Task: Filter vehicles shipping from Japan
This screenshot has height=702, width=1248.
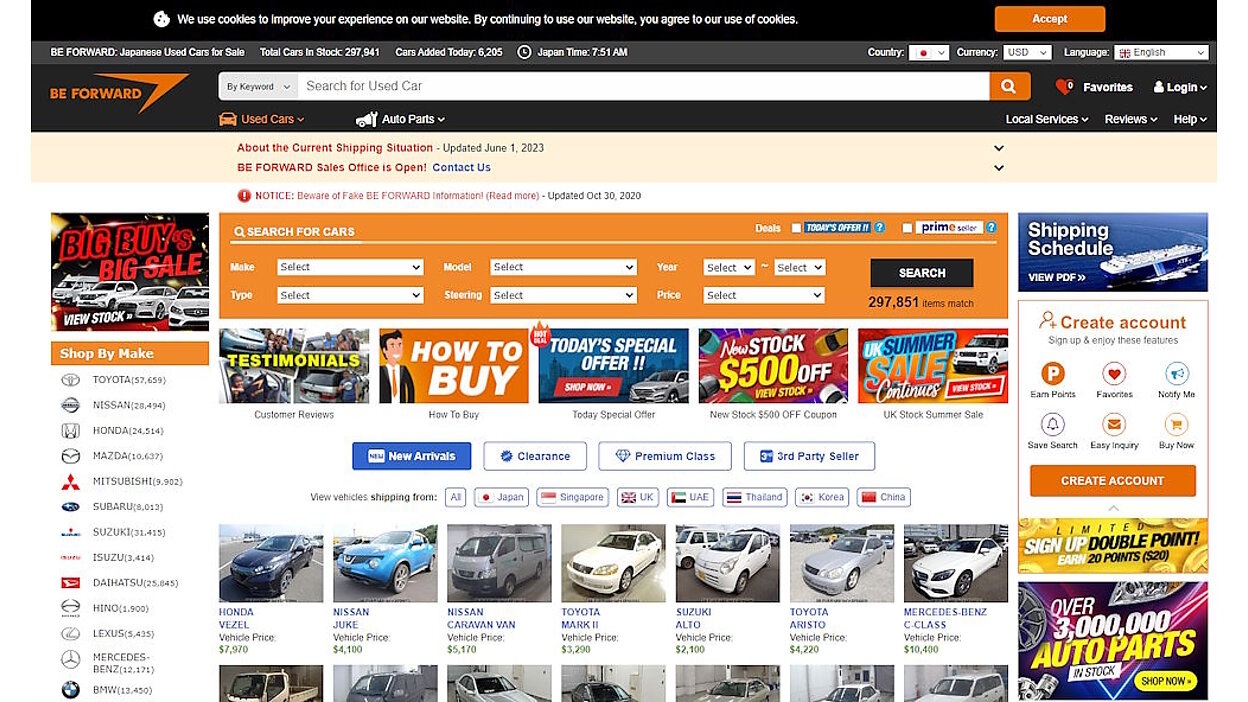Action: pyautogui.click(x=501, y=497)
